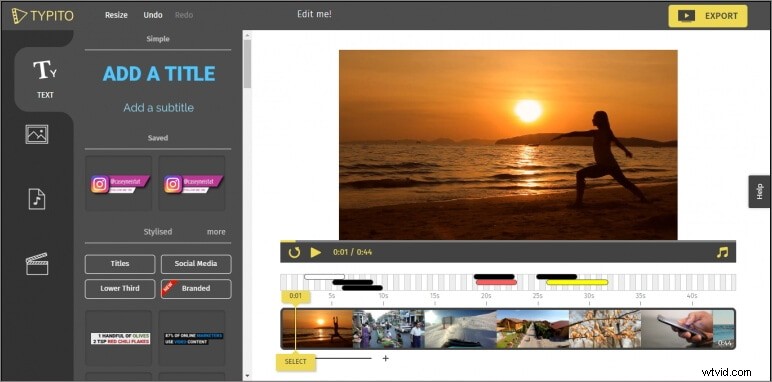Image resolution: width=772 pixels, height=382 pixels.
Task: Click the SELECT button under timeline
Action: coord(295,362)
